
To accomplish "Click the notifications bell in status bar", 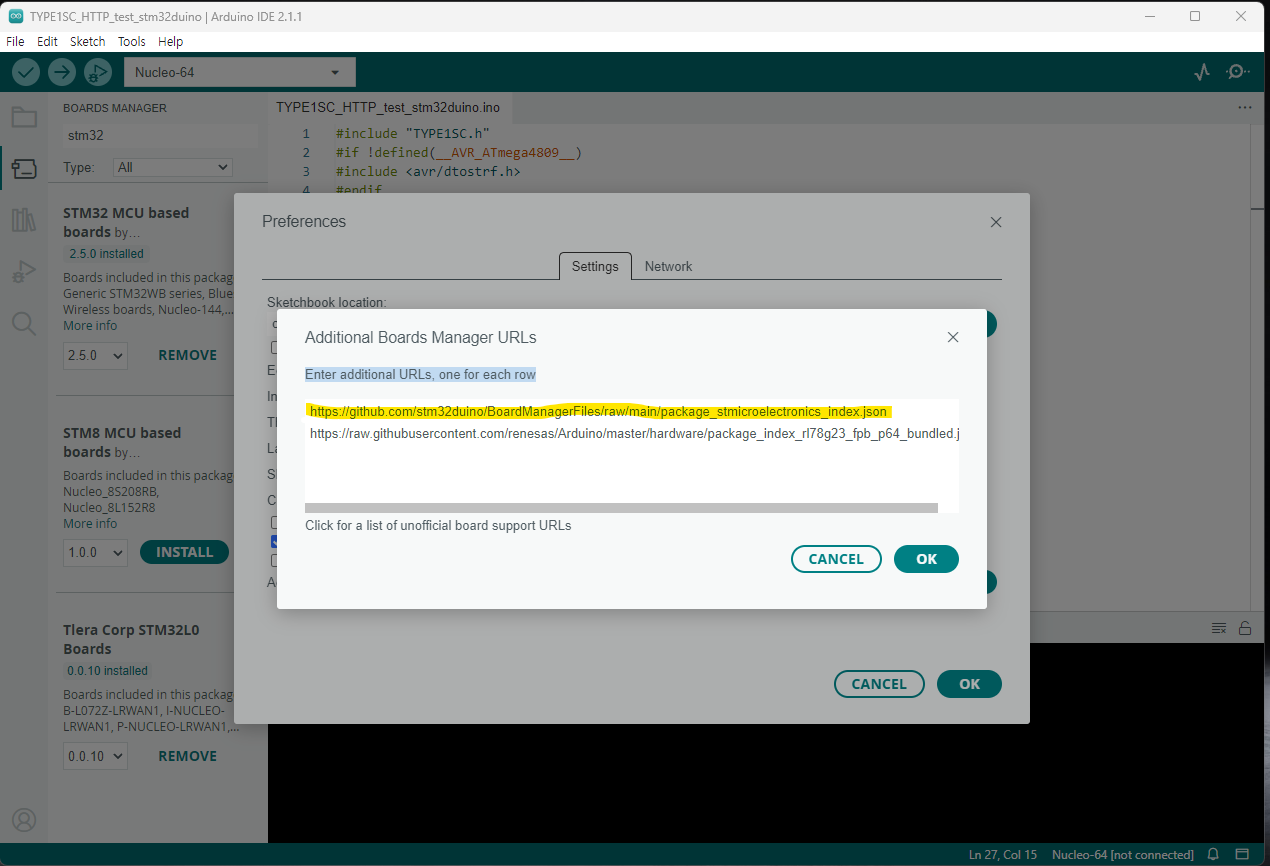I will pos(1213,855).
